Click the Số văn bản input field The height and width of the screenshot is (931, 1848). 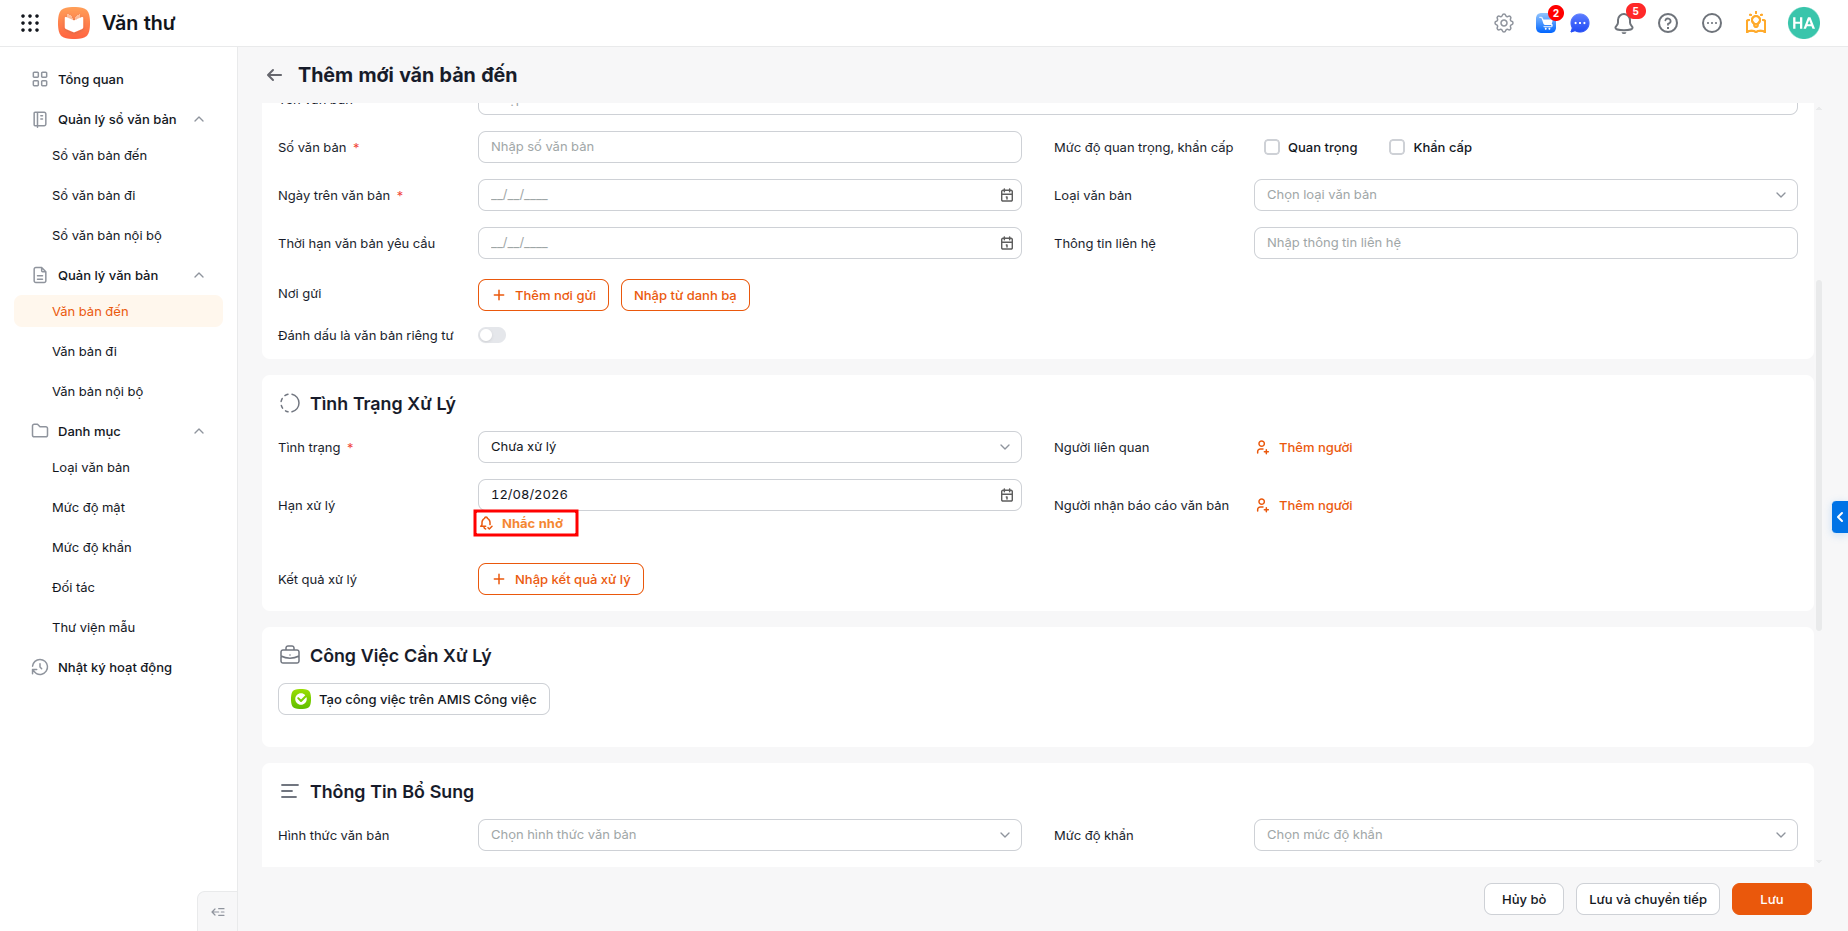pos(749,147)
